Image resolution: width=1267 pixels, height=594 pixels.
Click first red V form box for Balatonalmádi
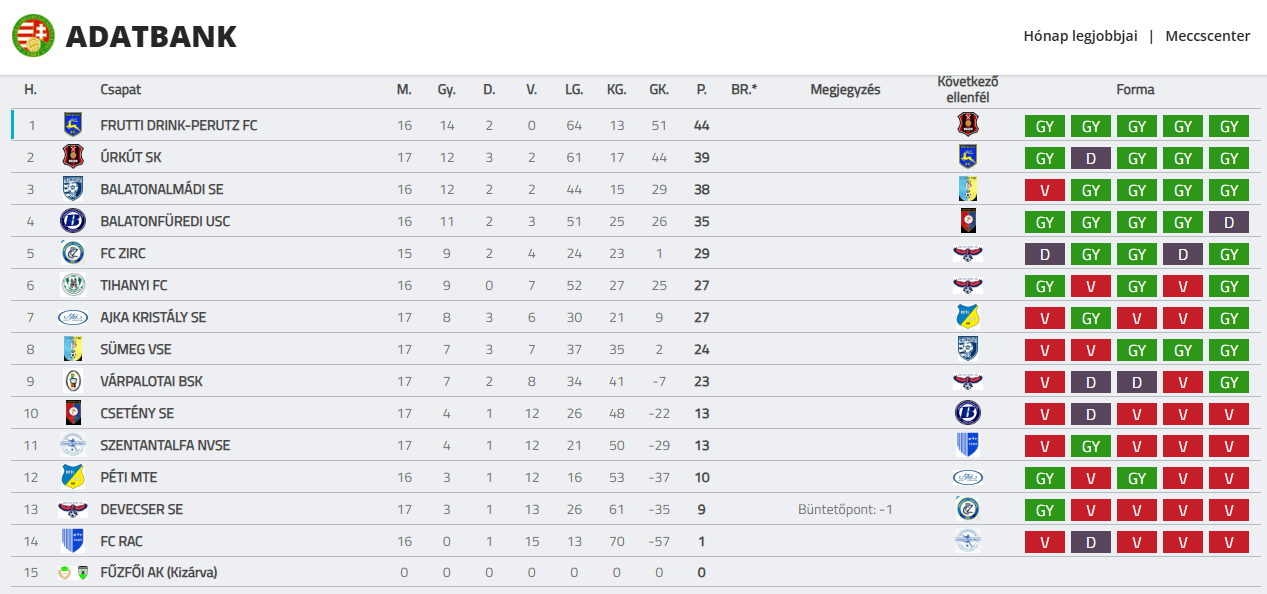(1044, 190)
